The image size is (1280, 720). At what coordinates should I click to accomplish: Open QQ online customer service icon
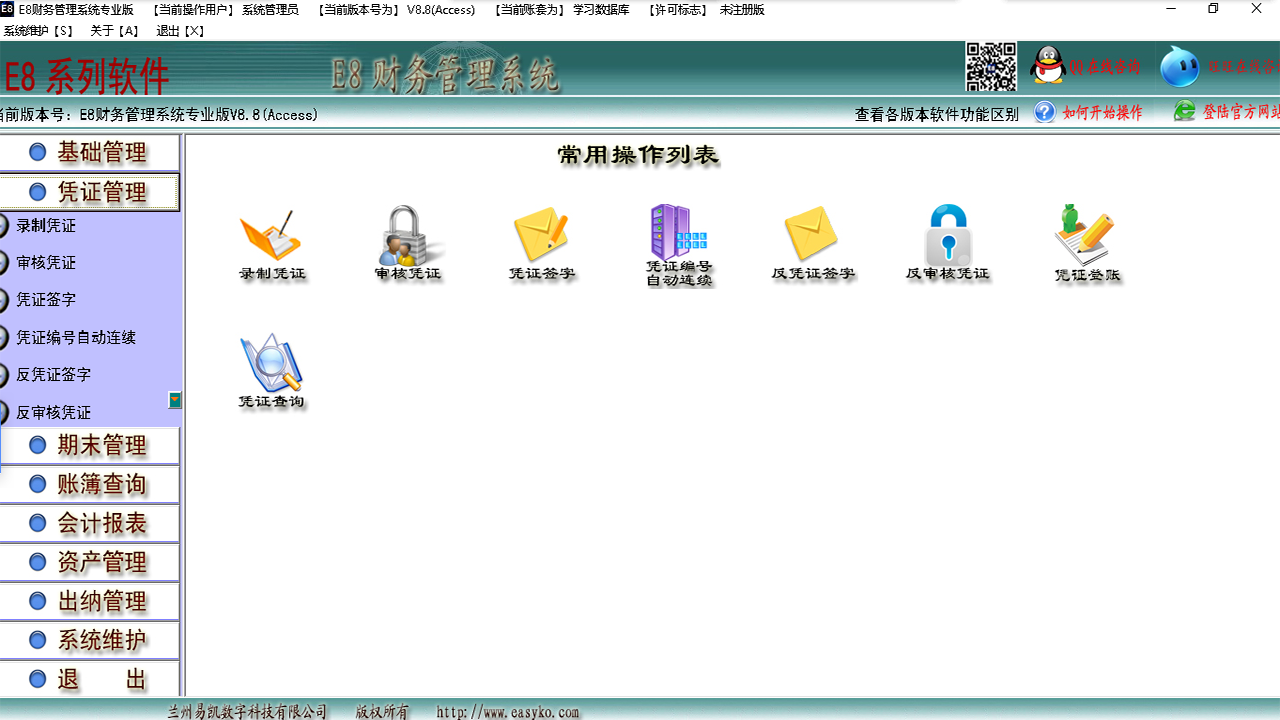[x=1048, y=65]
